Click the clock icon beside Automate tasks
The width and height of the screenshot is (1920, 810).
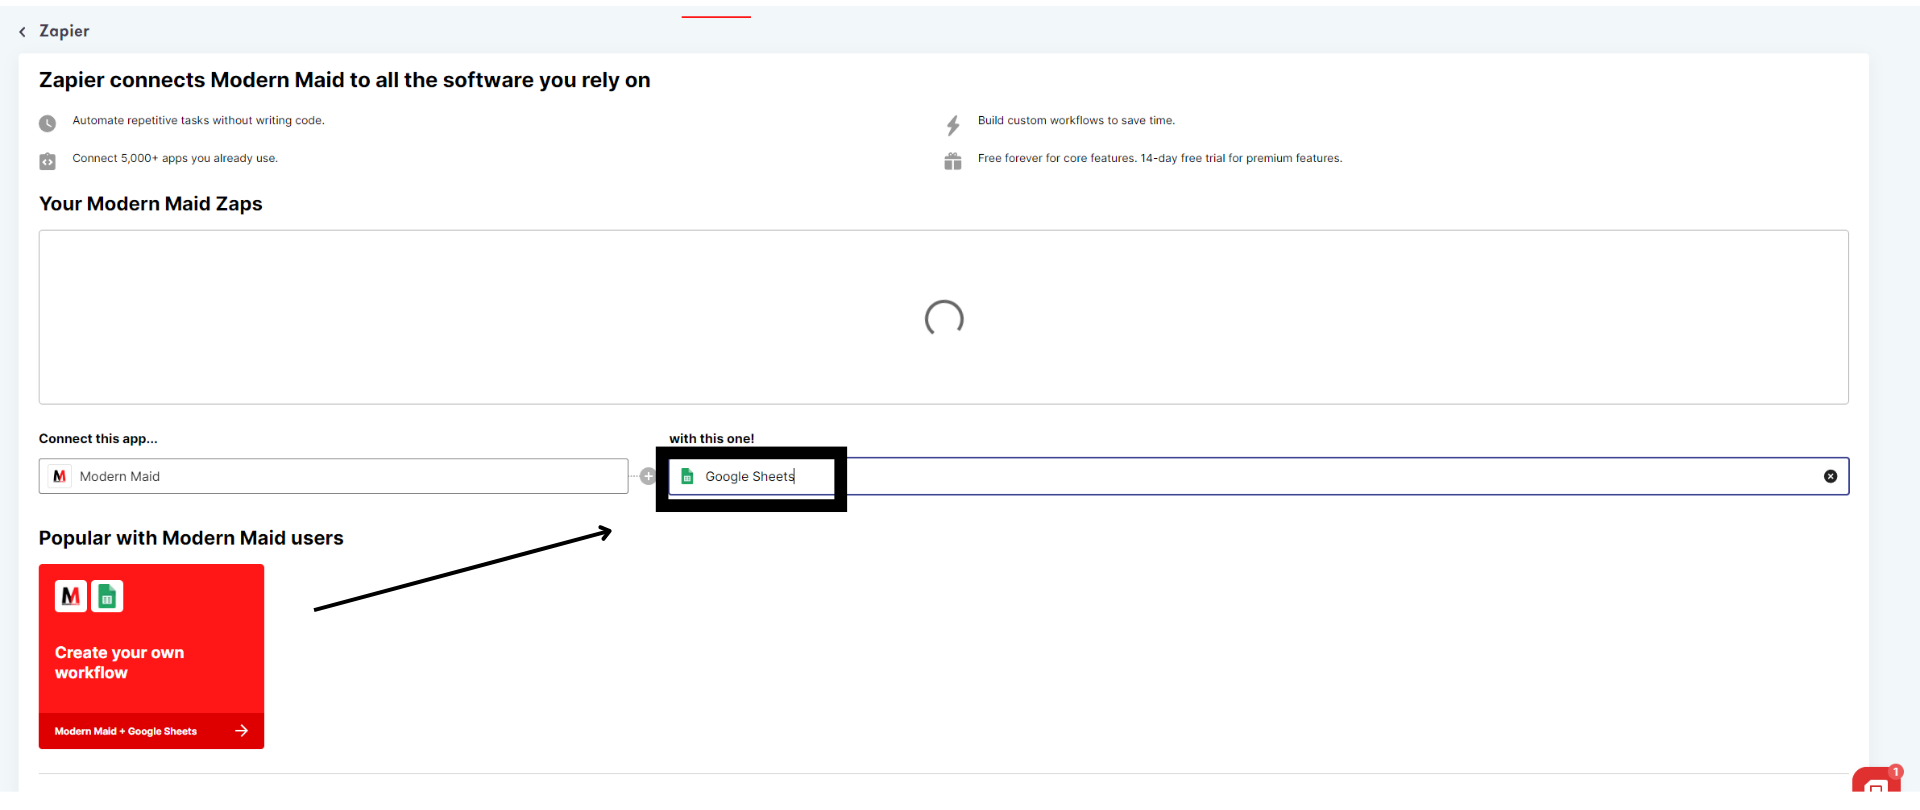point(47,123)
